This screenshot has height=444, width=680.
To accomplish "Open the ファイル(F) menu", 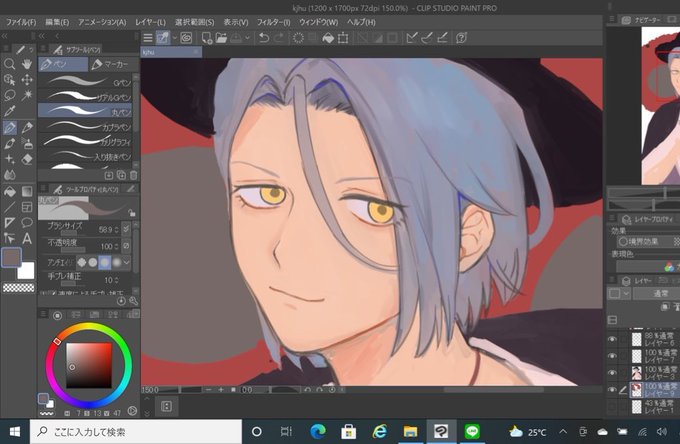I will 21,22.
